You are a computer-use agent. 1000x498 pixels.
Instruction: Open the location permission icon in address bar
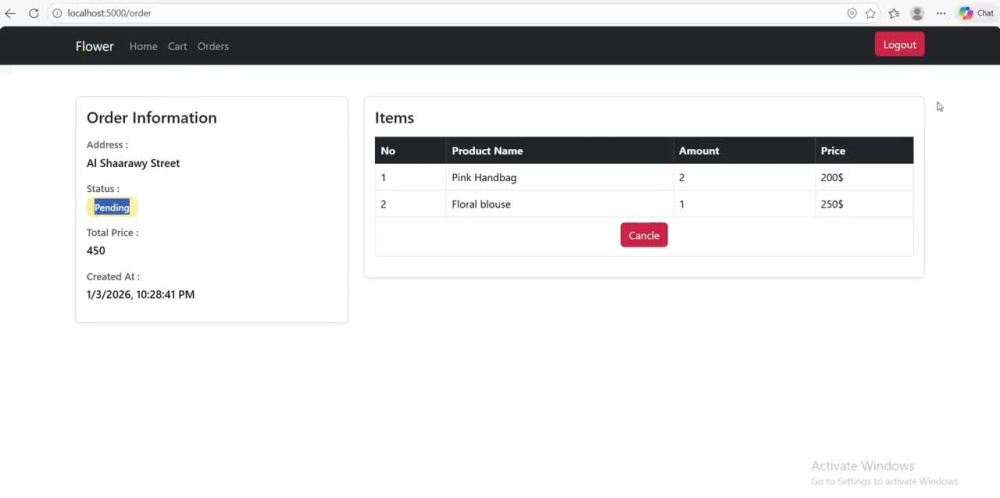[851, 13]
